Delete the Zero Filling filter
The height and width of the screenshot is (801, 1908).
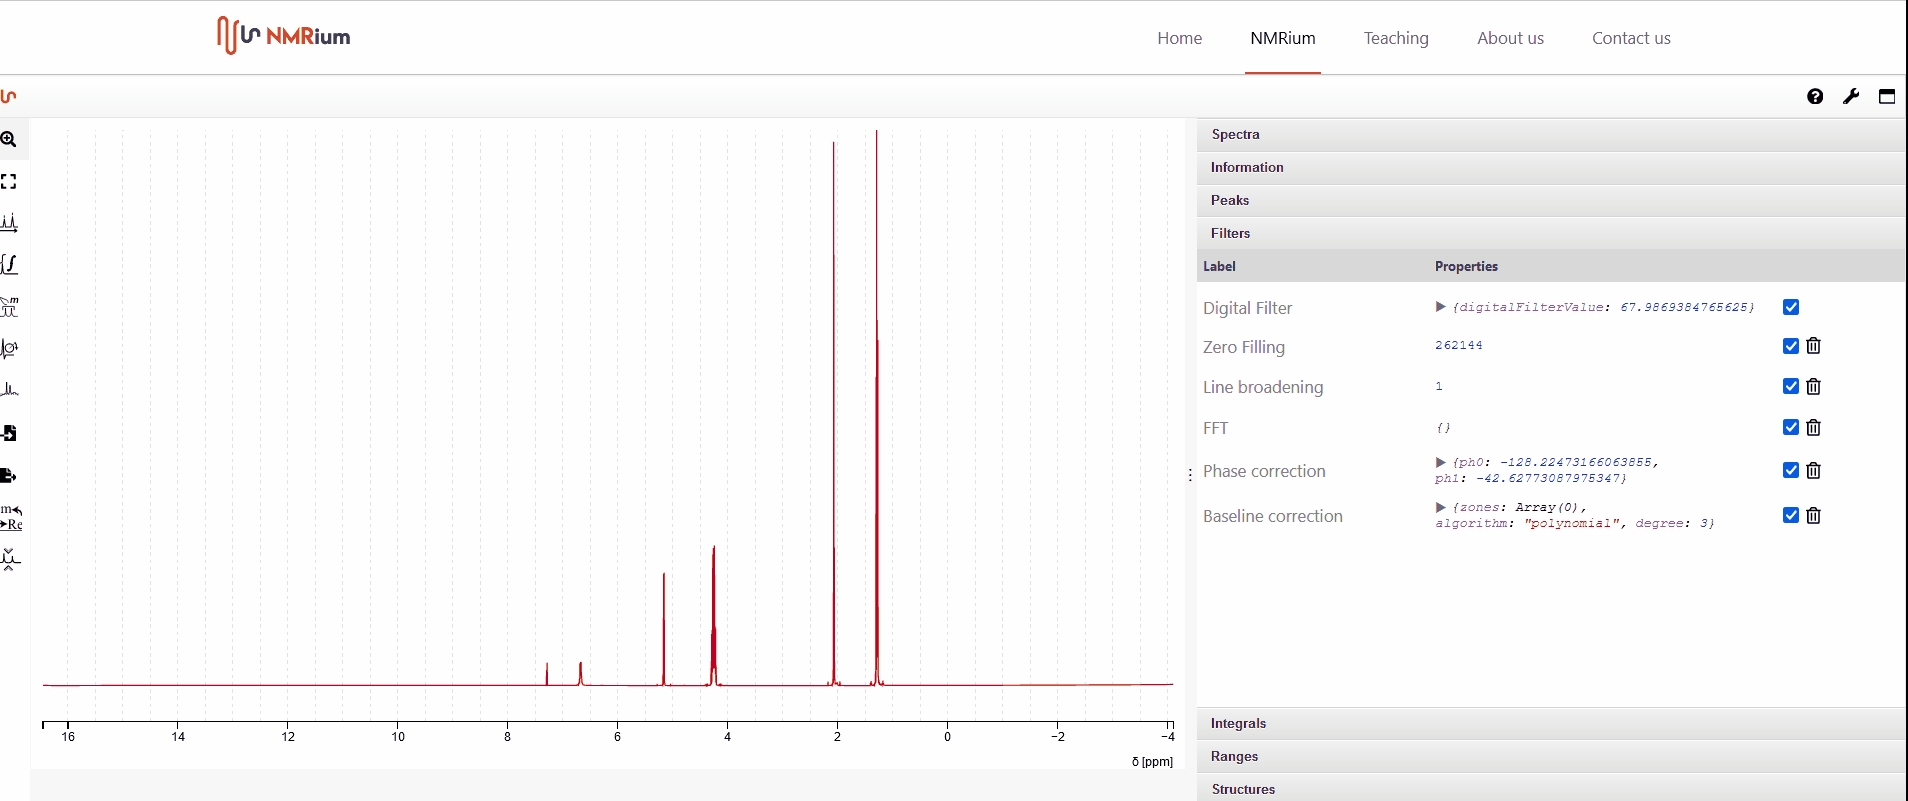[1813, 346]
